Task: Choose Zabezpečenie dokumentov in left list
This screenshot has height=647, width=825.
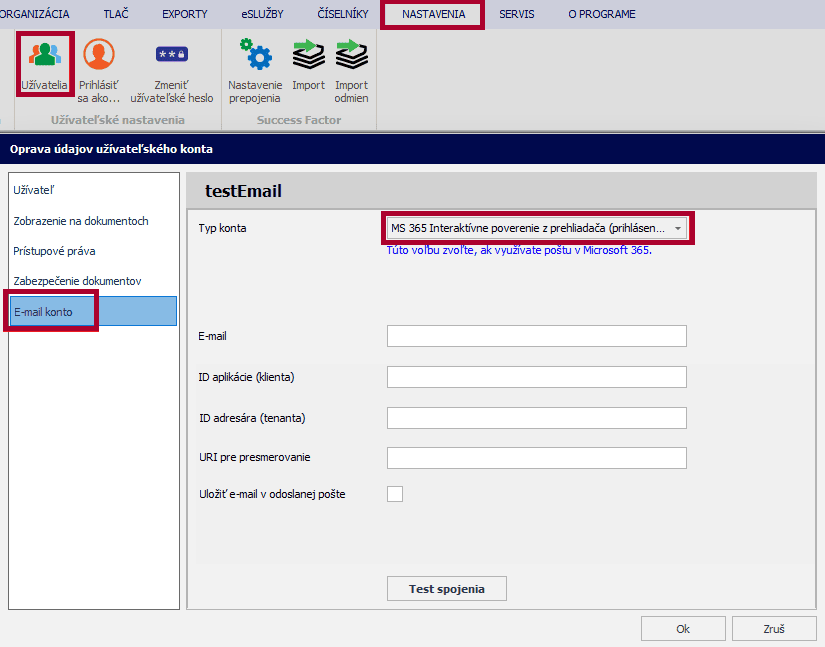Action: click(77, 281)
